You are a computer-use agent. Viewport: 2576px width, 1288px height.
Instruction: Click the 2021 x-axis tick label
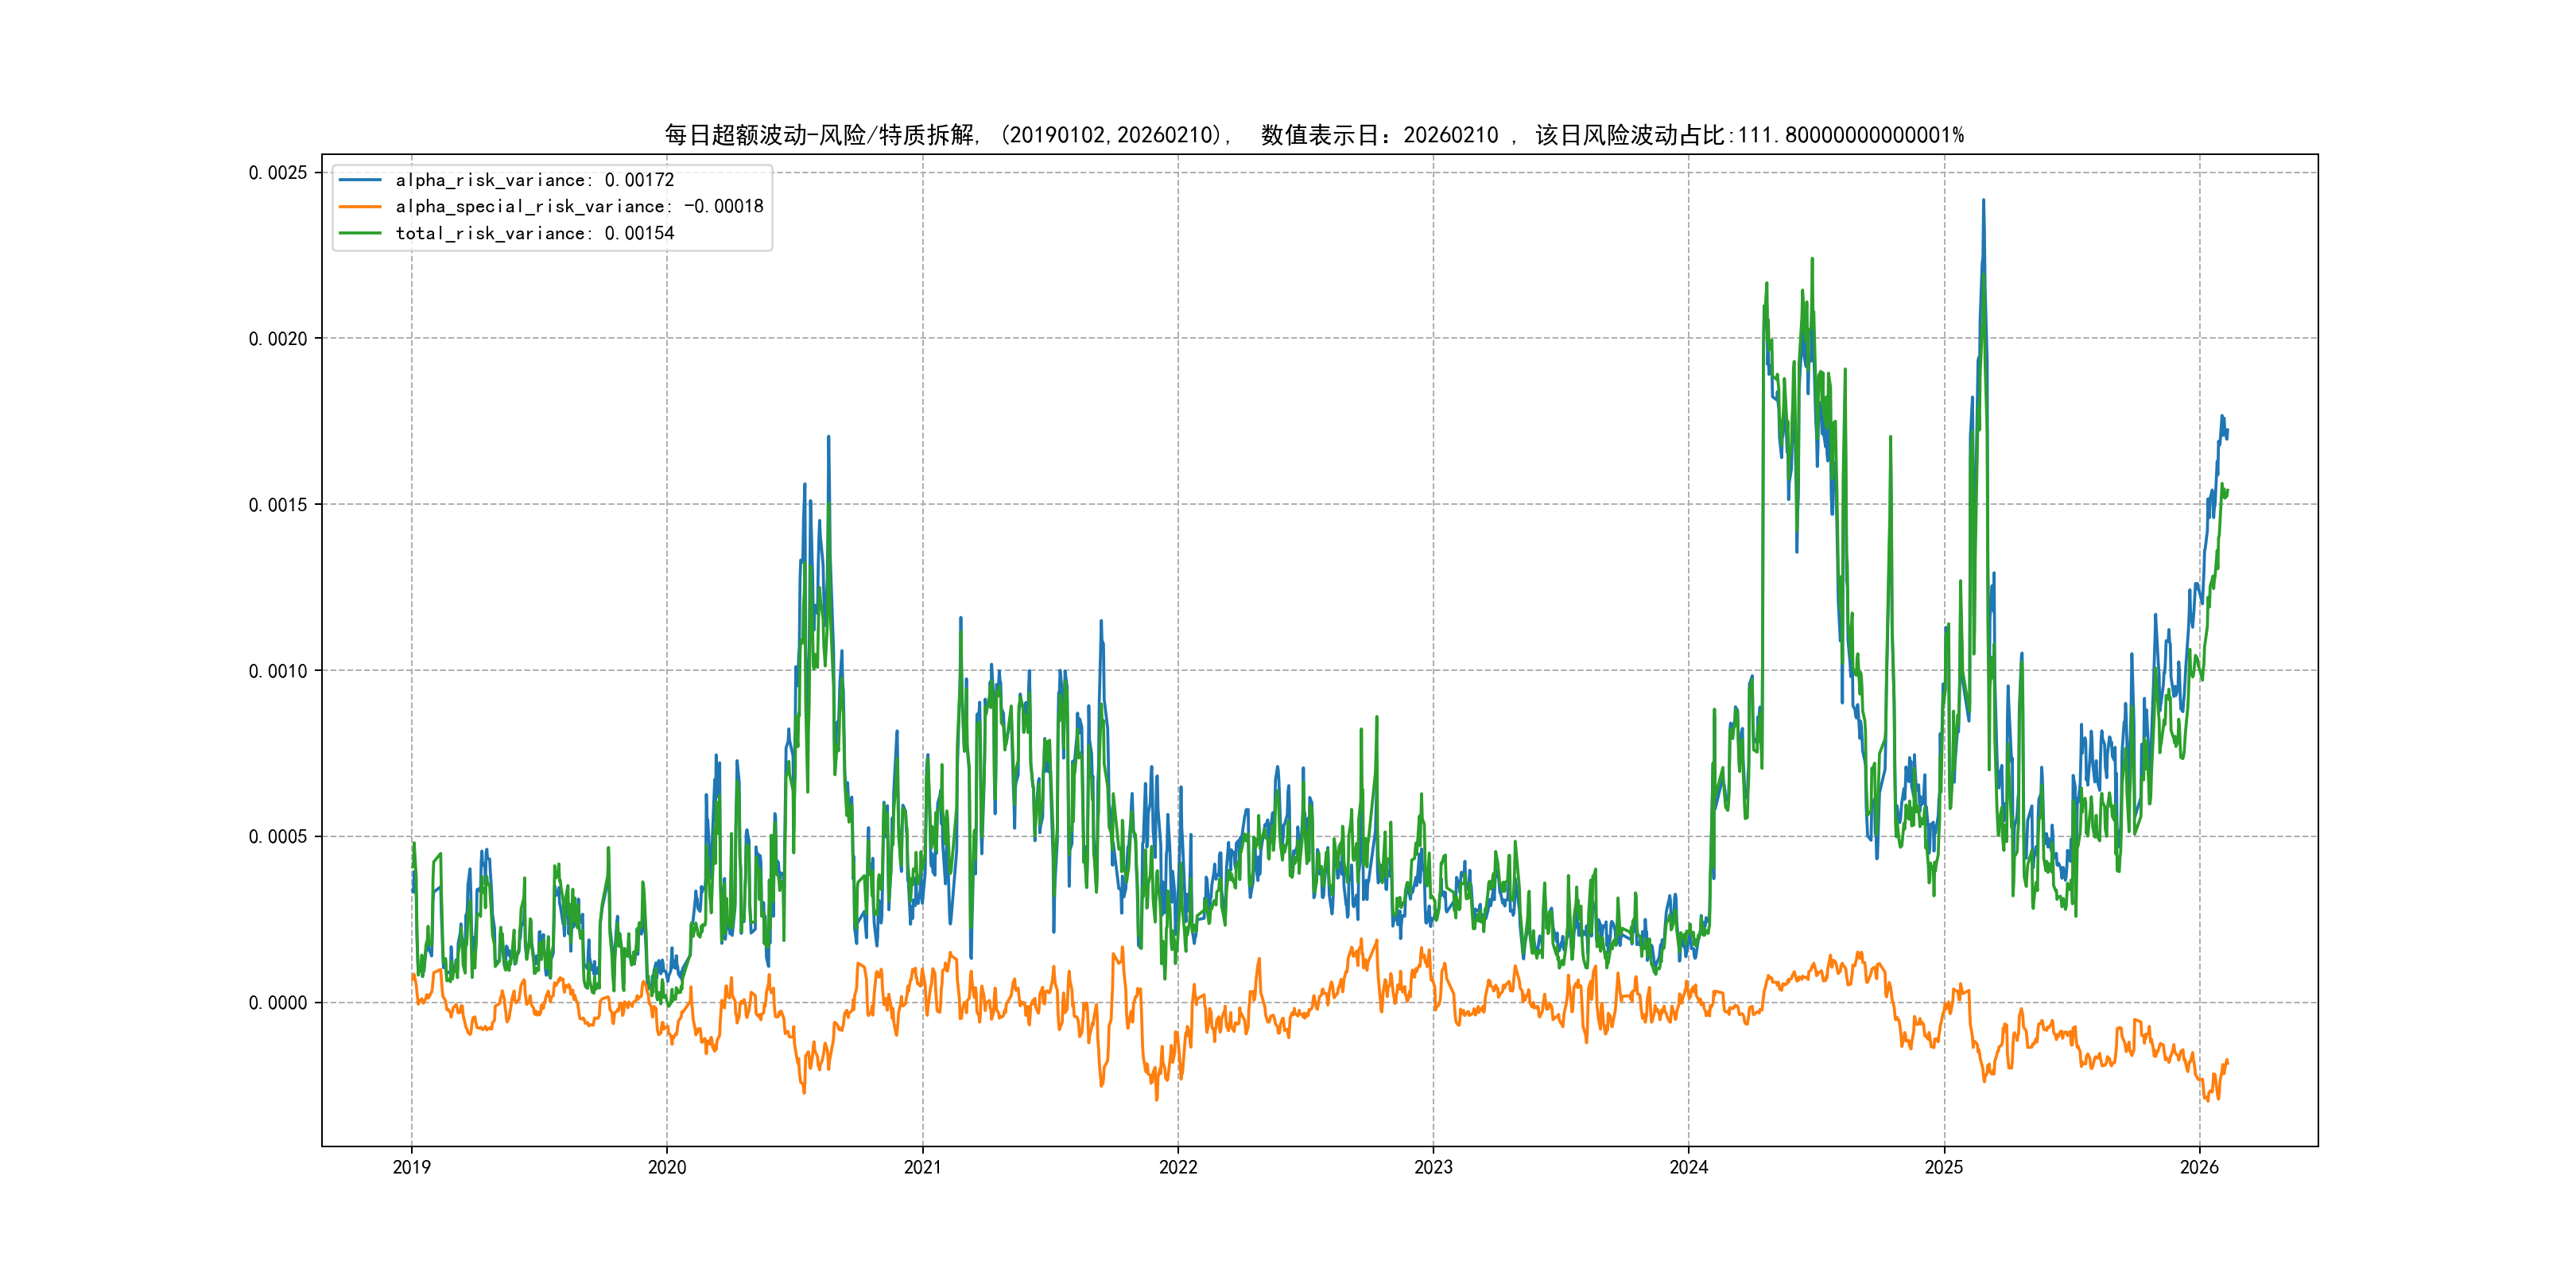click(x=922, y=1167)
